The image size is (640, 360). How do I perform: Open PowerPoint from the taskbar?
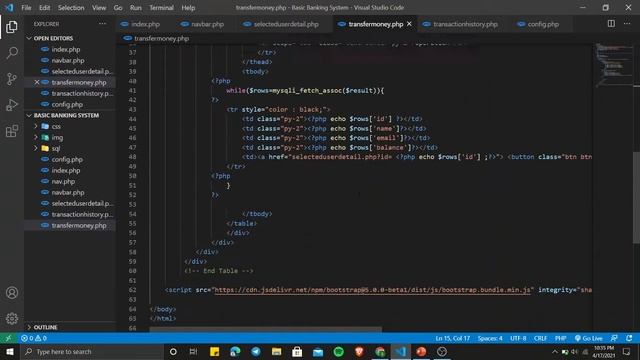[x=421, y=351]
